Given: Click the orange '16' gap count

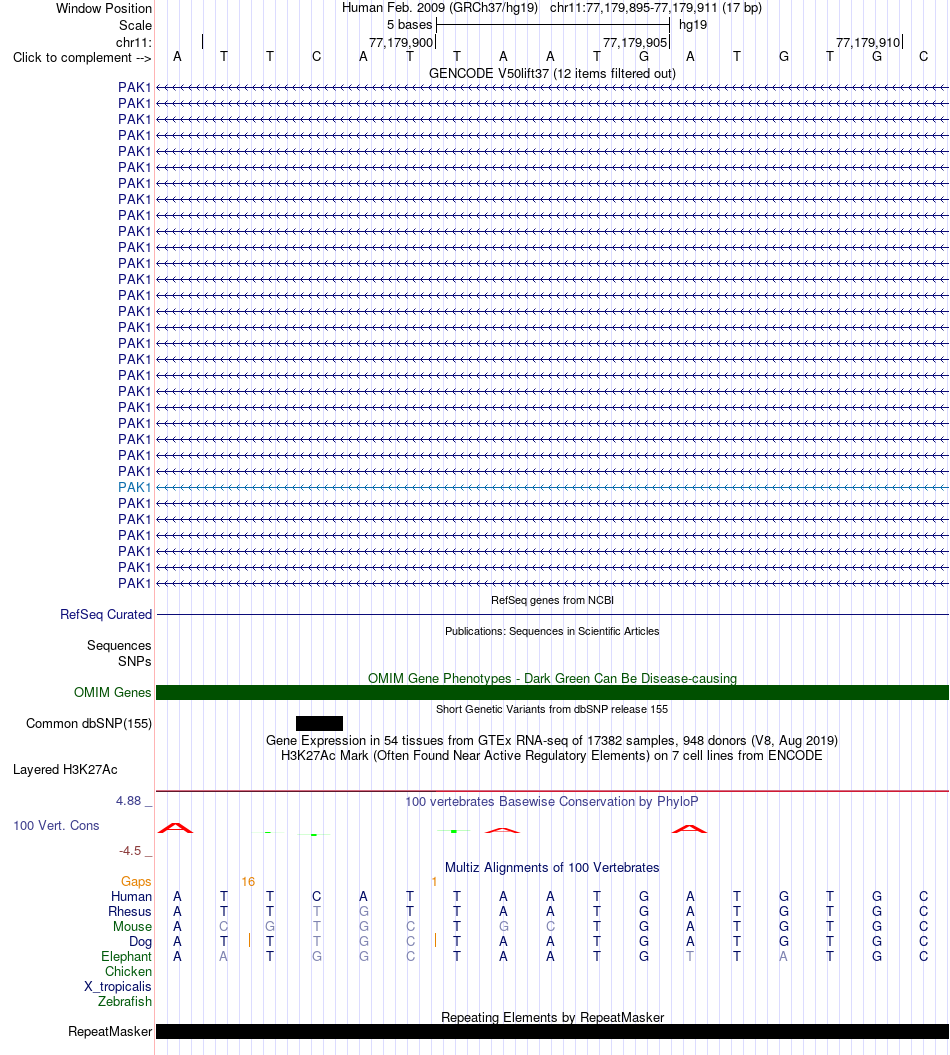Looking at the screenshot, I should (x=248, y=881).
